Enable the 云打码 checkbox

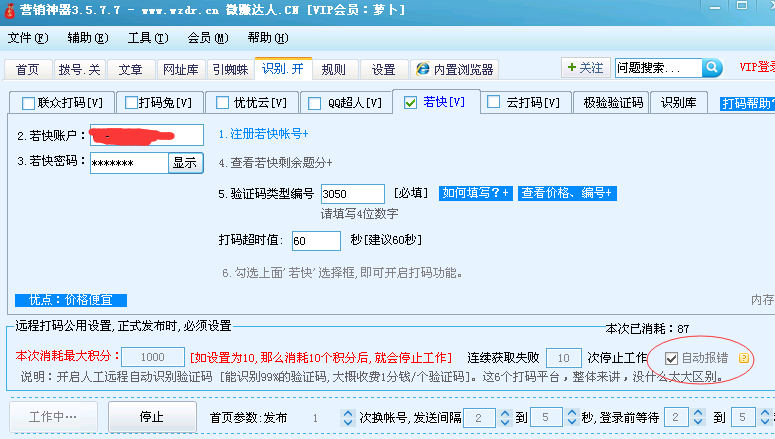[493, 102]
